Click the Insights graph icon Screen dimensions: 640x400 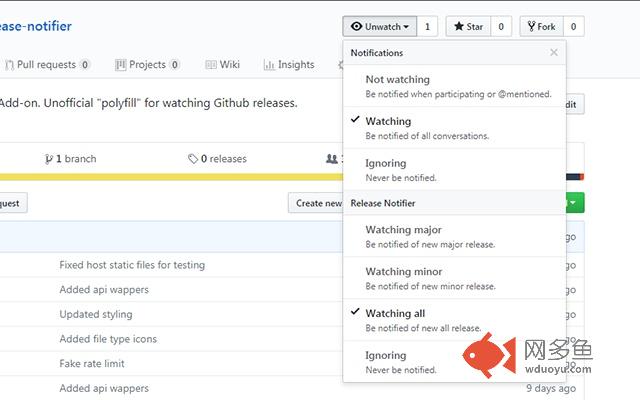pyautogui.click(x=269, y=65)
